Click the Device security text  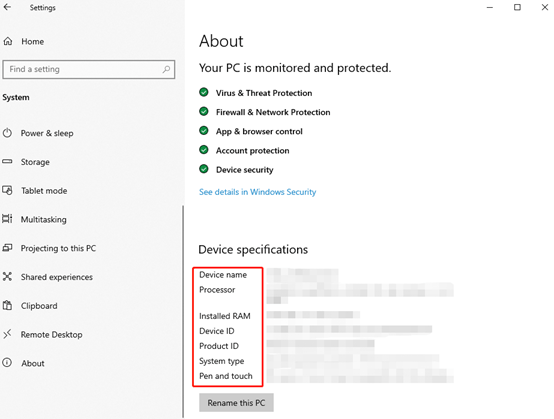pyautogui.click(x=245, y=170)
